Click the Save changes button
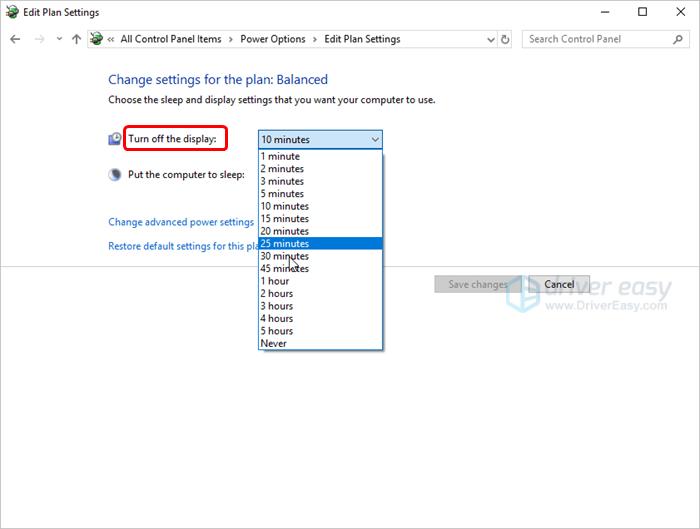This screenshot has width=700, height=529. [478, 284]
